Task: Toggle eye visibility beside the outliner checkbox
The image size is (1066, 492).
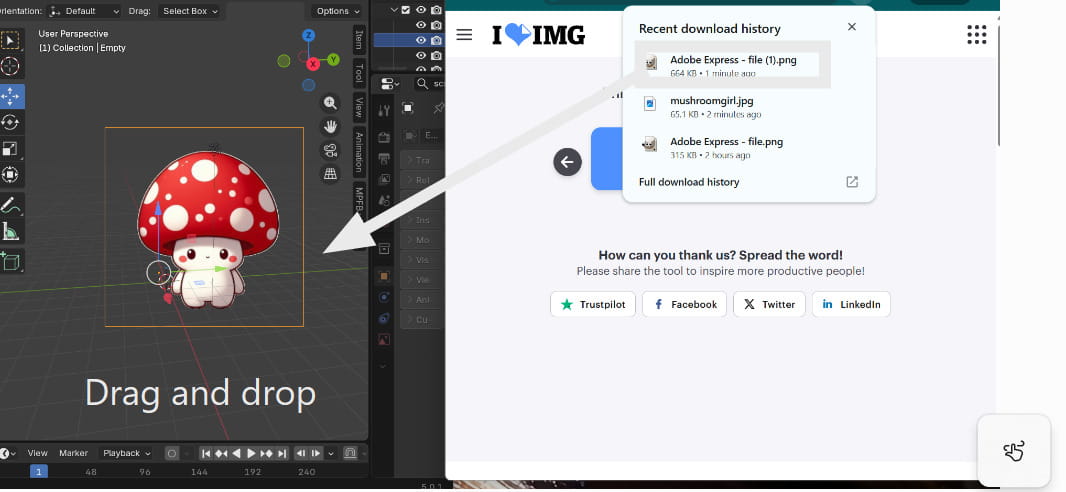Action: click(x=421, y=10)
